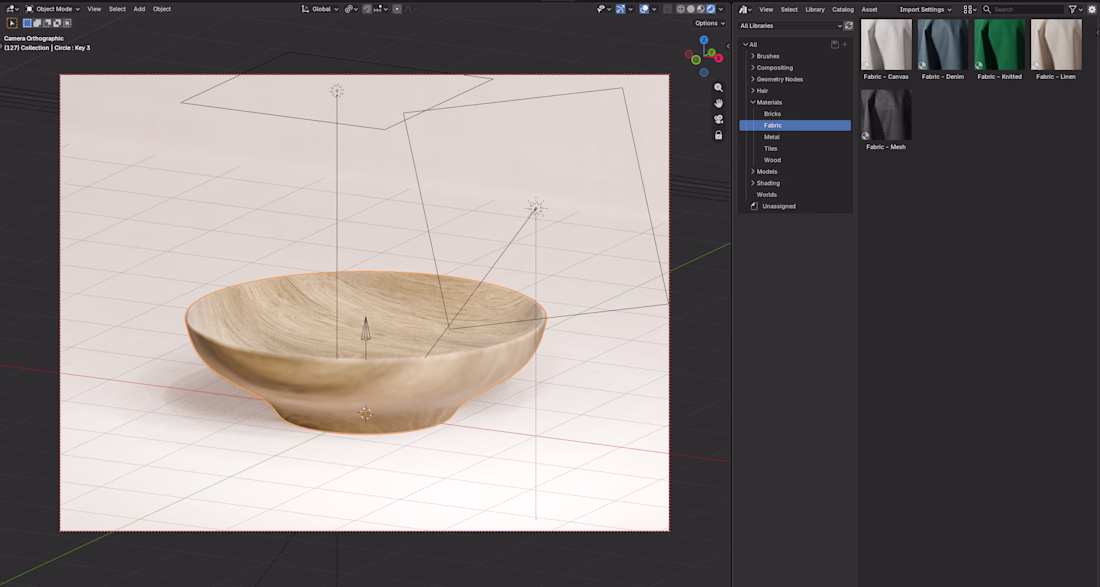Refresh the asset library list
Image resolution: width=1100 pixels, height=587 pixels.
(x=849, y=26)
